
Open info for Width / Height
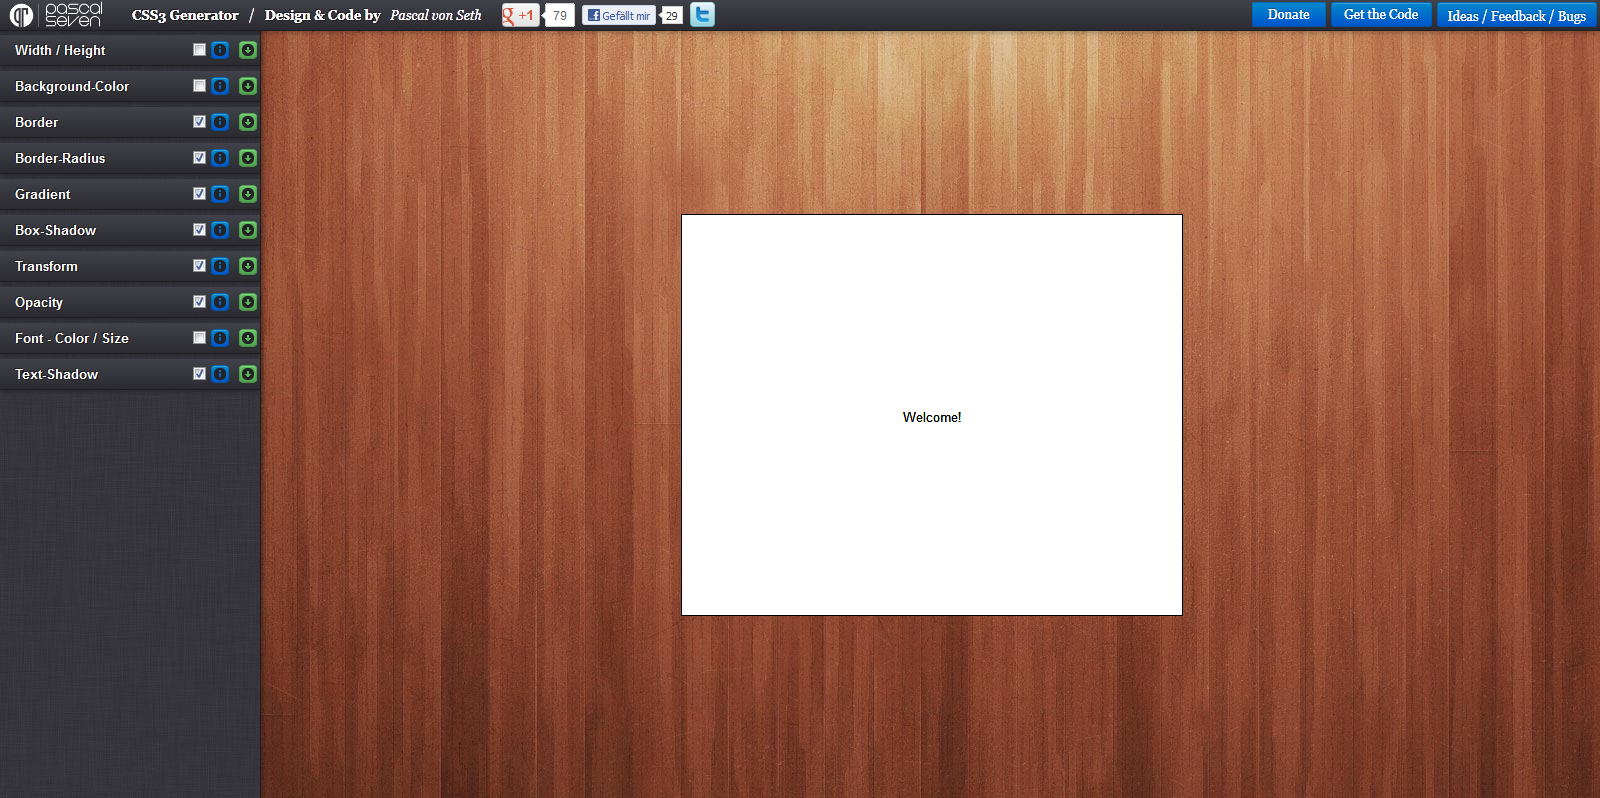(x=220, y=50)
